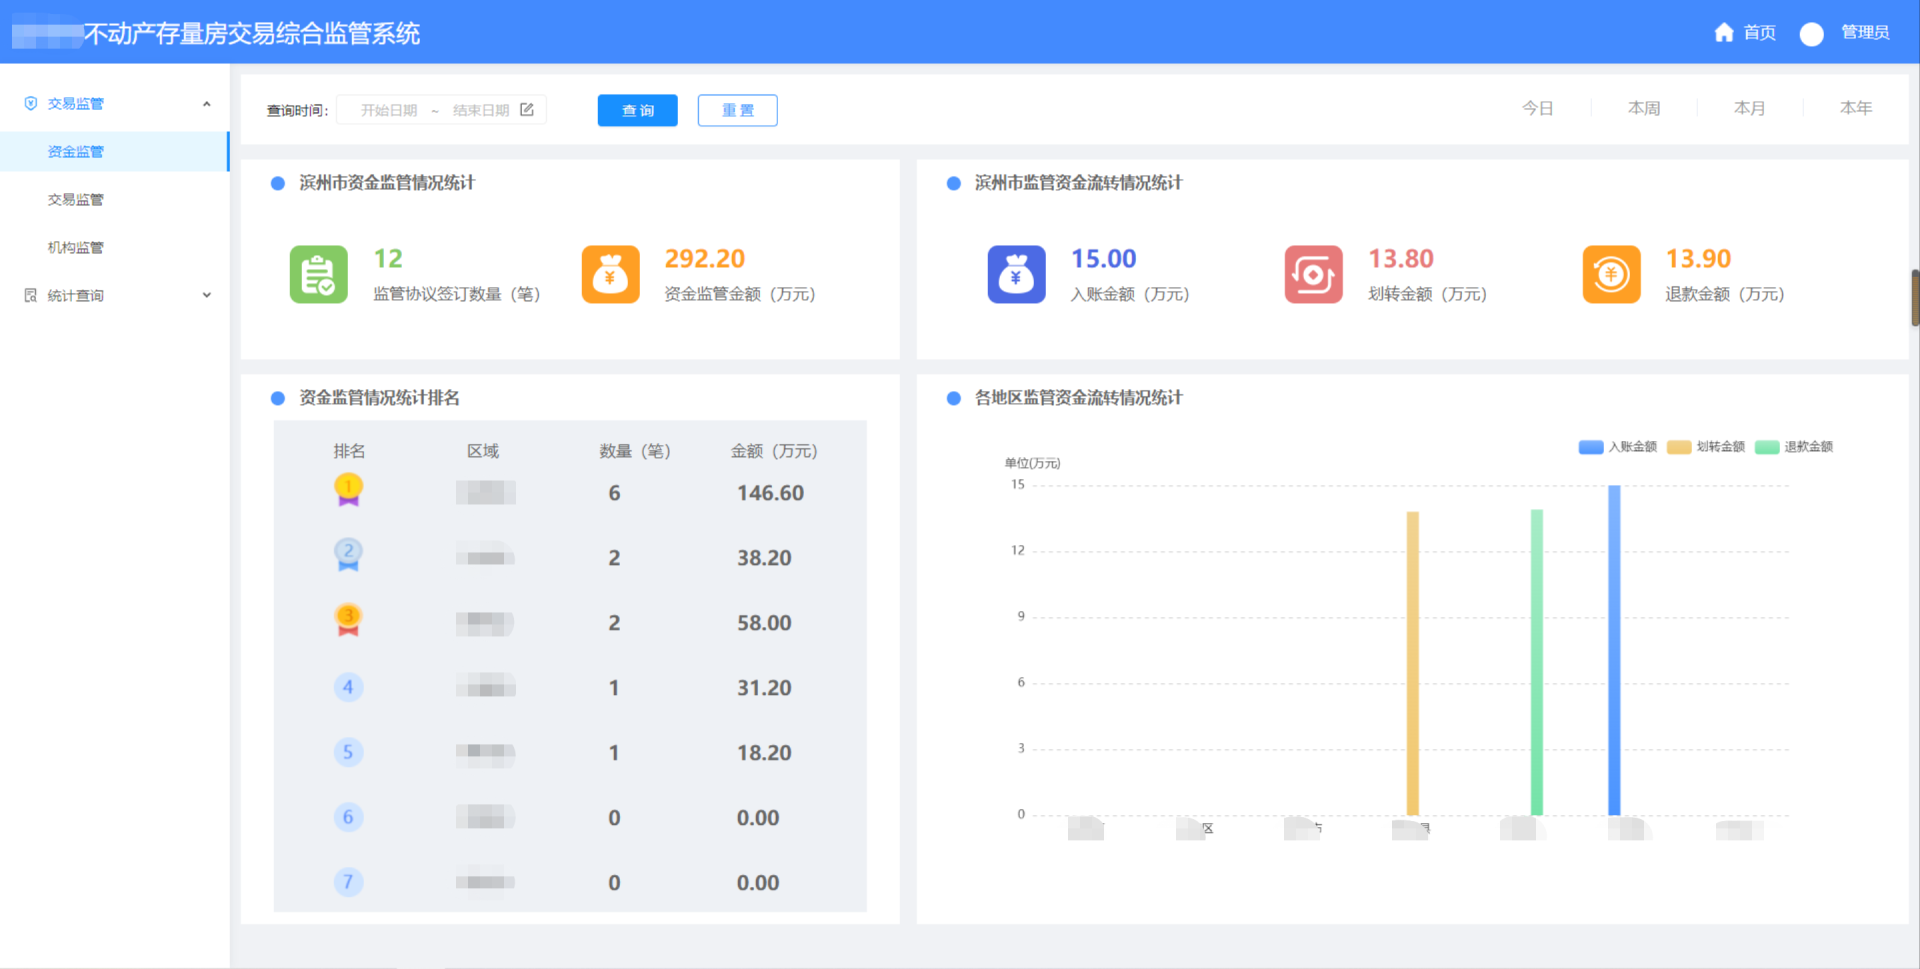Click the home icon in header
This screenshot has width=1920, height=969.
click(x=1723, y=33)
